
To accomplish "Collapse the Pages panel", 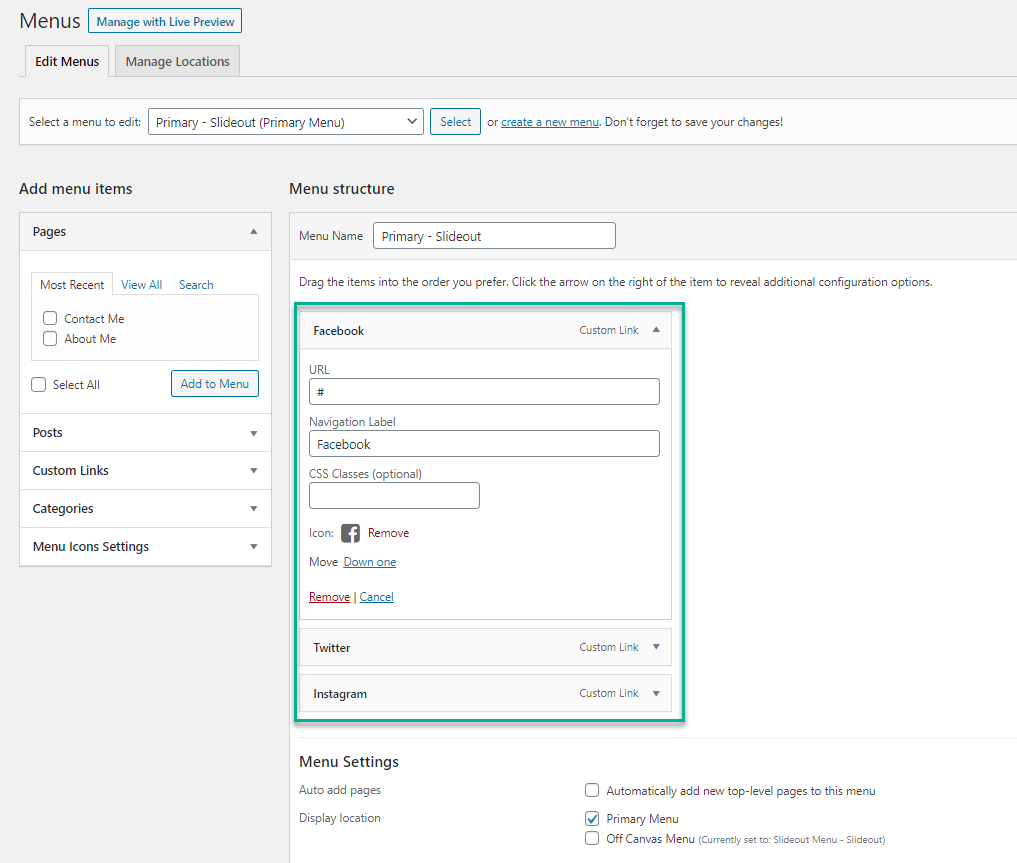I will tap(254, 231).
